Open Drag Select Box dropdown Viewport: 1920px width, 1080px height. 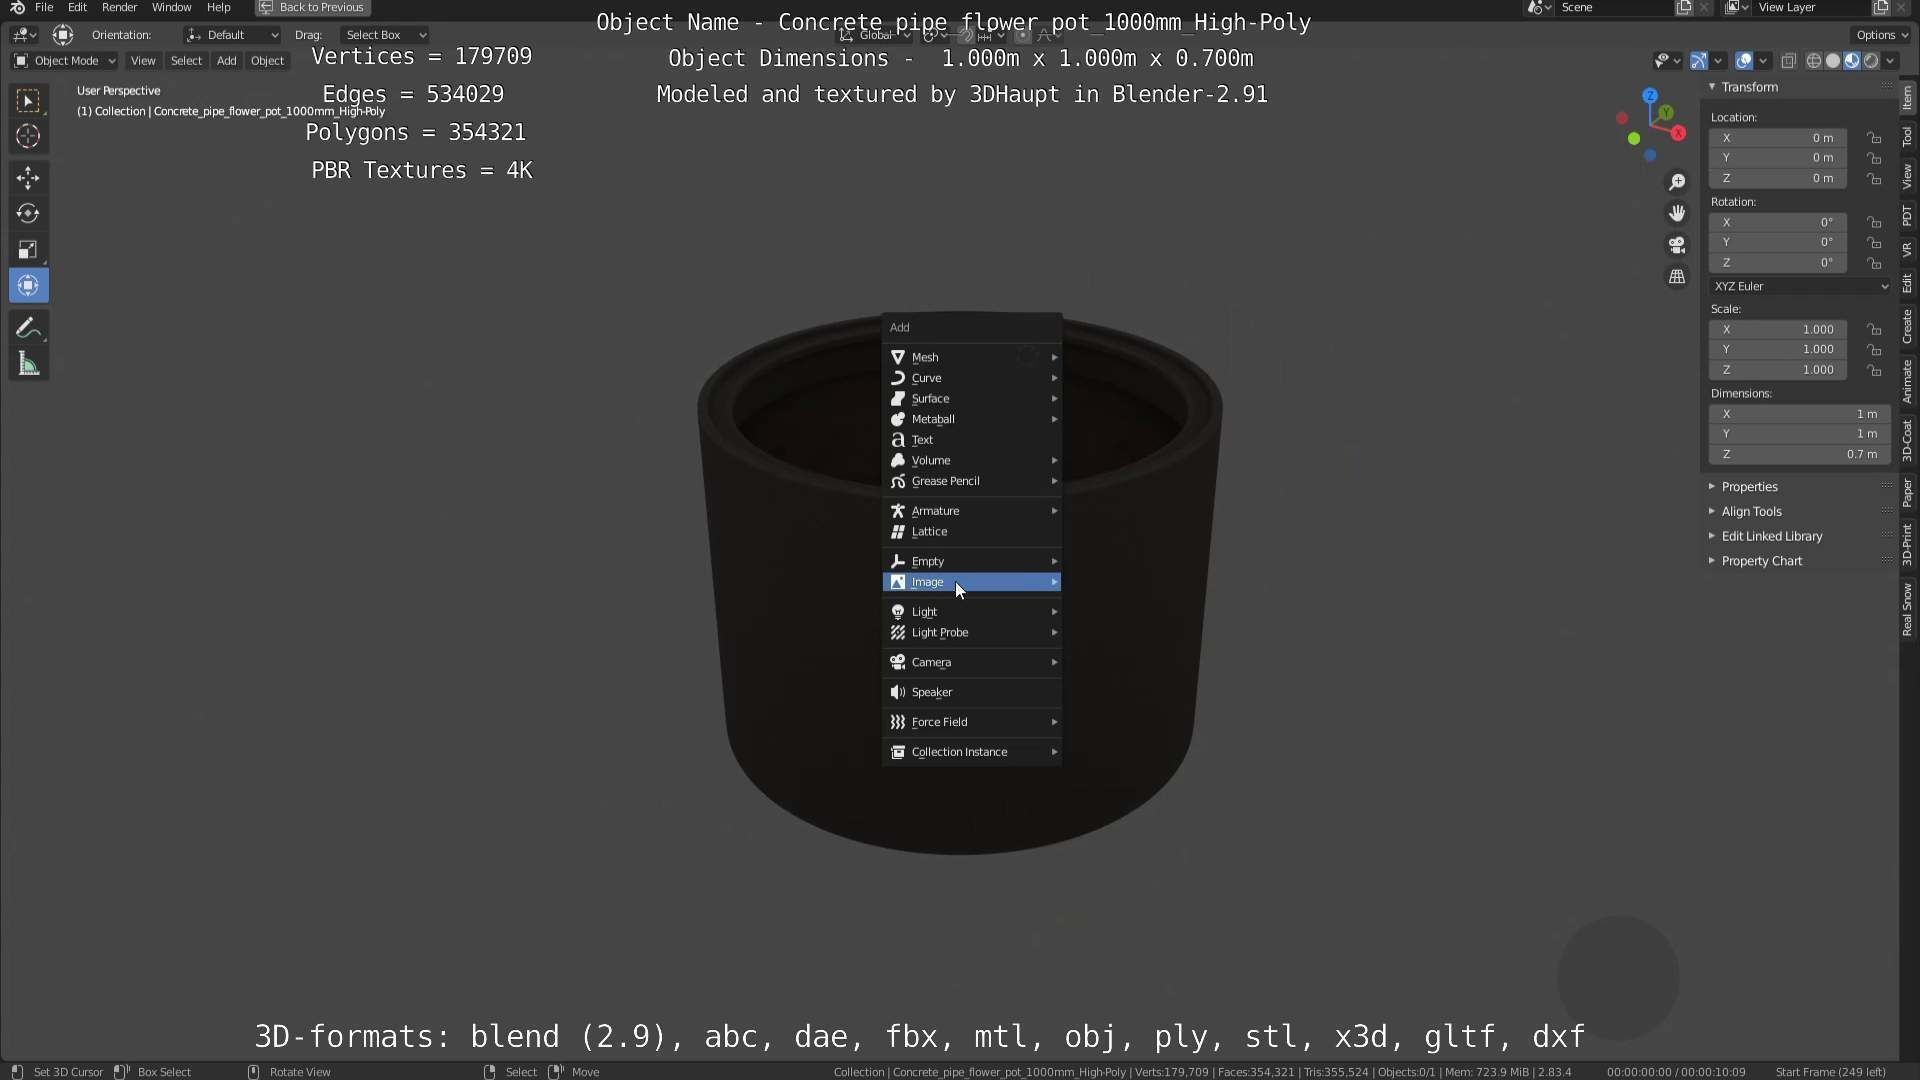384,35
